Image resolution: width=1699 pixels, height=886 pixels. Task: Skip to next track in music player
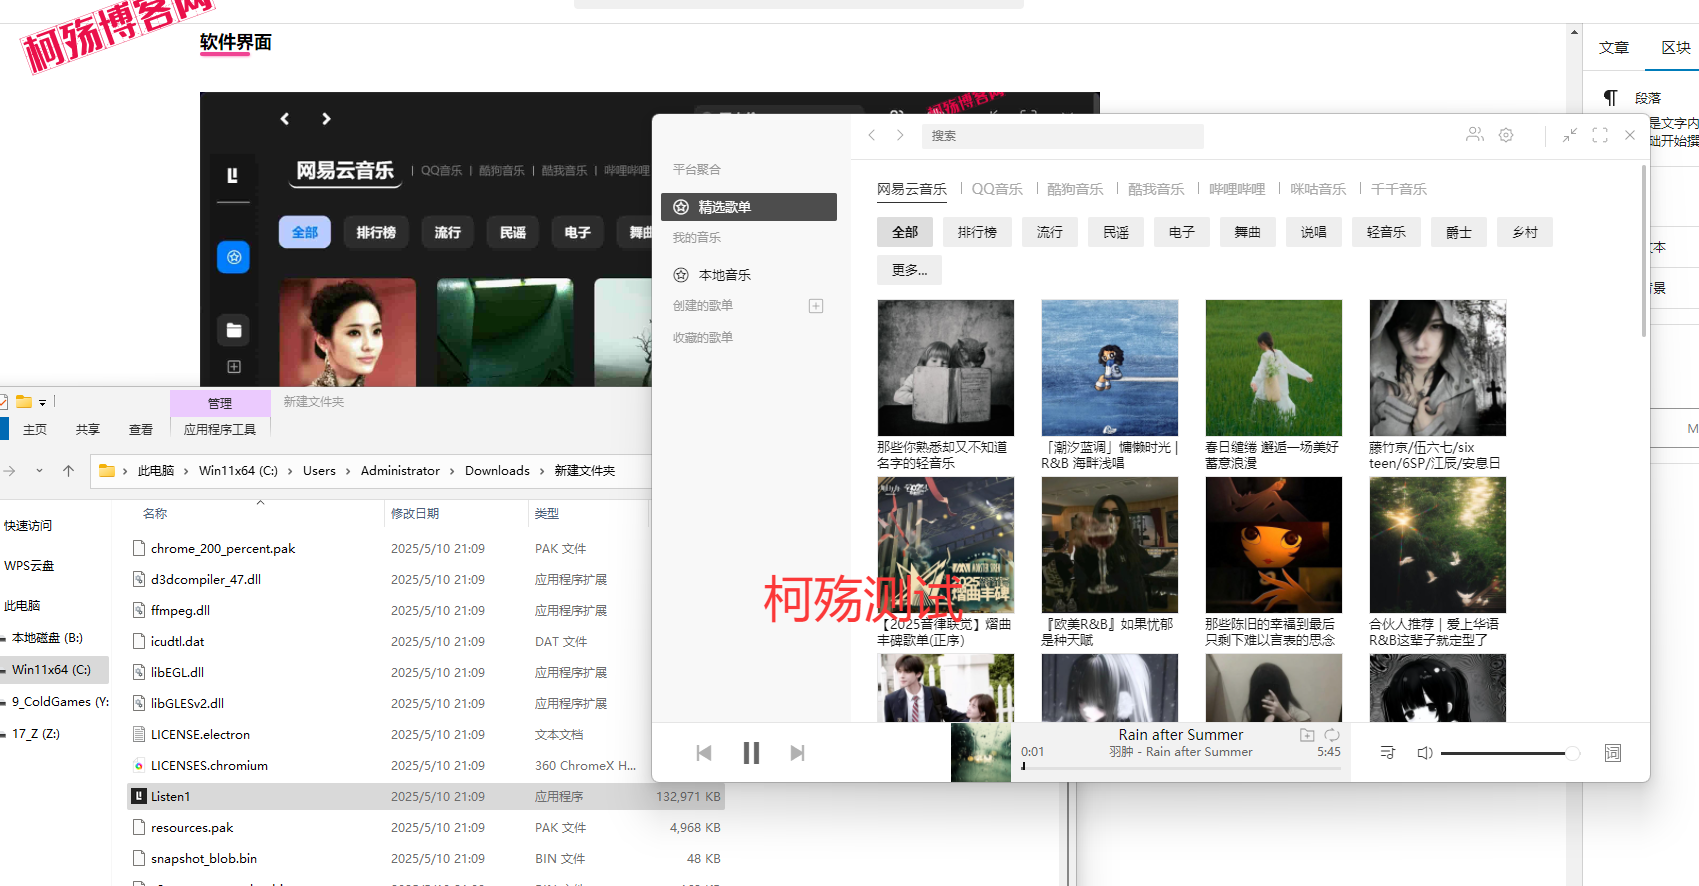tap(797, 753)
